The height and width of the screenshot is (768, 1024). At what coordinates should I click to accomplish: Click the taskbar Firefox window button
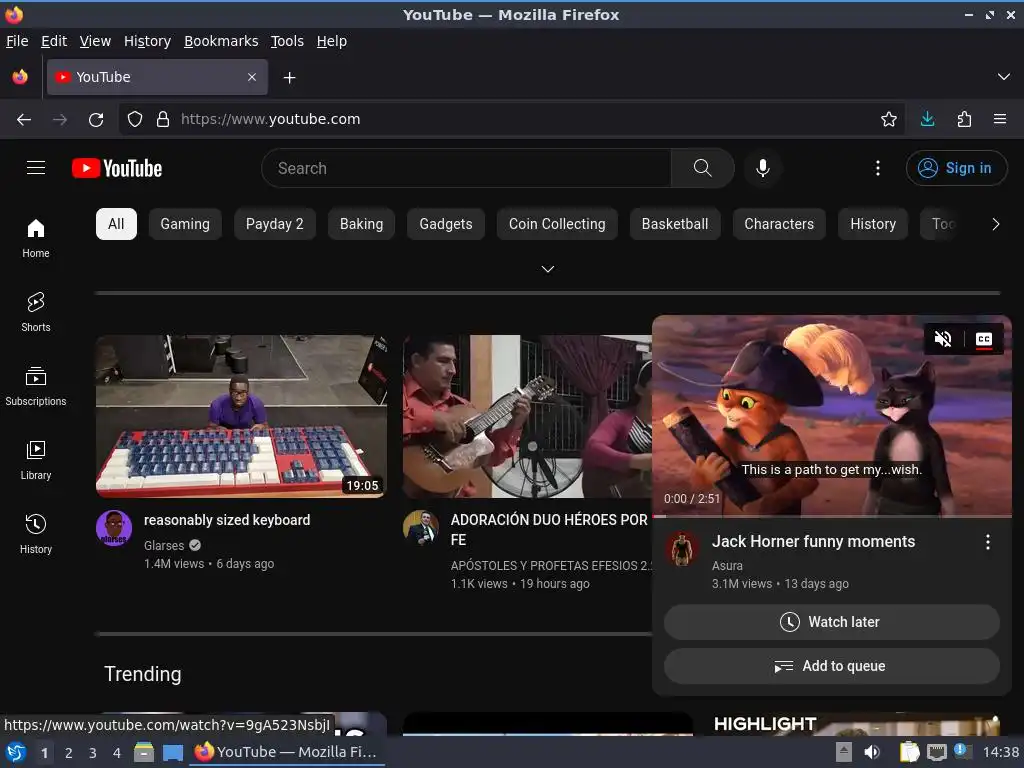click(287, 752)
